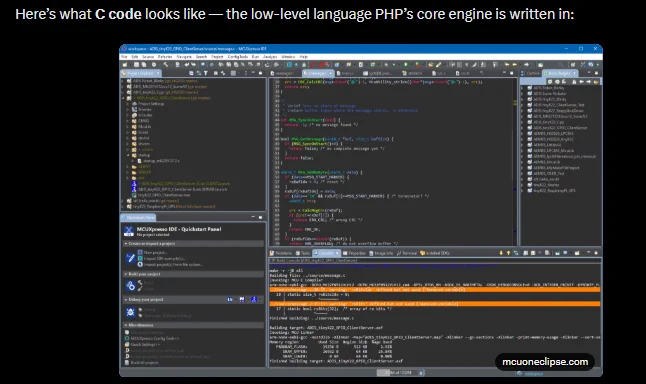Click the down arrow in Console toolbar
646x384 pixels.
coord(501,253)
